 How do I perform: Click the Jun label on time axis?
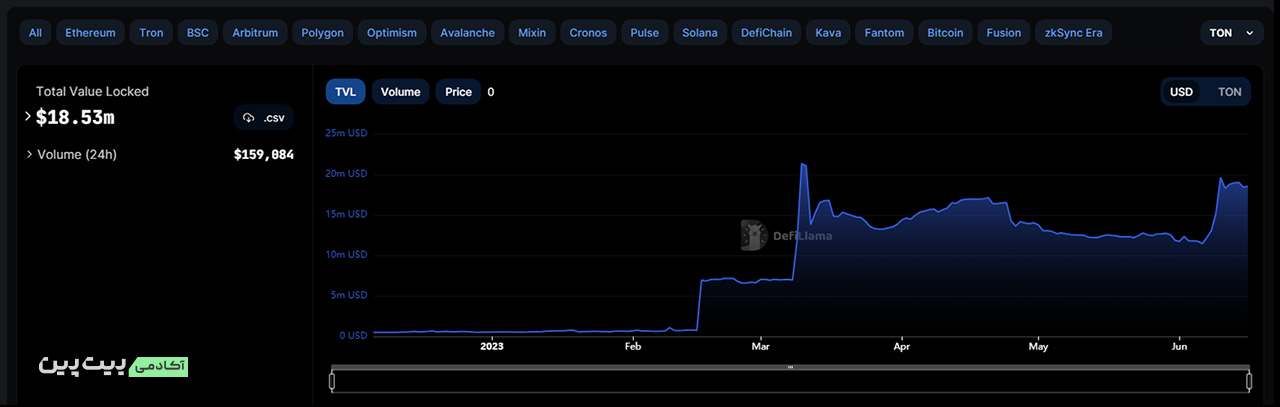(x=1179, y=347)
